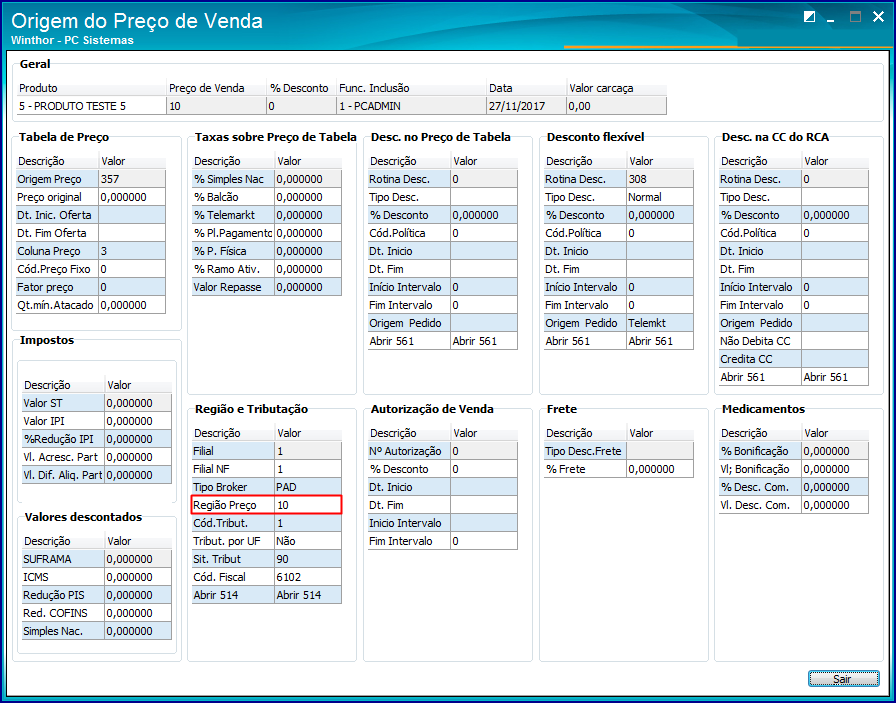Click the 'Não Debita CC' row label

point(760,341)
